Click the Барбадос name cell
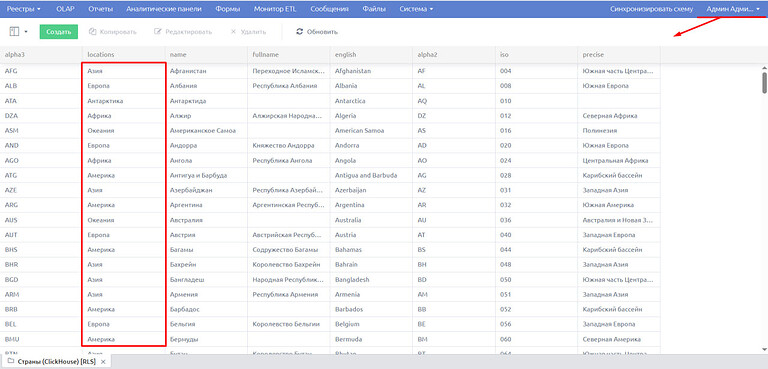Viewport: 768px width, 369px height. (206, 309)
